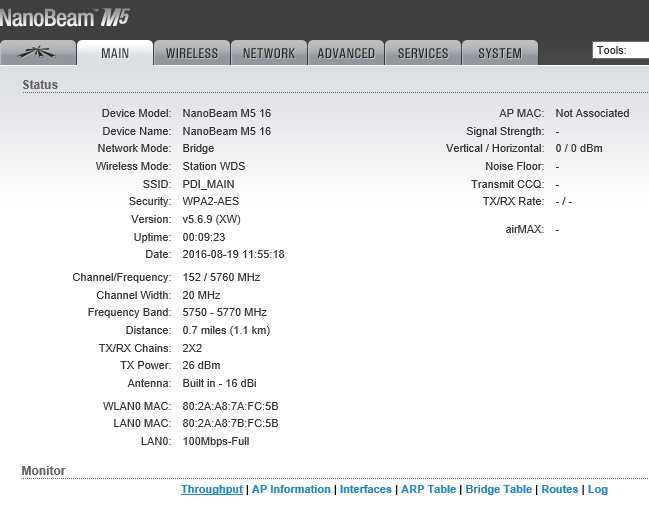This screenshot has height=505, width=649.
Task: Click the Throughput monitor link
Action: tap(212, 489)
